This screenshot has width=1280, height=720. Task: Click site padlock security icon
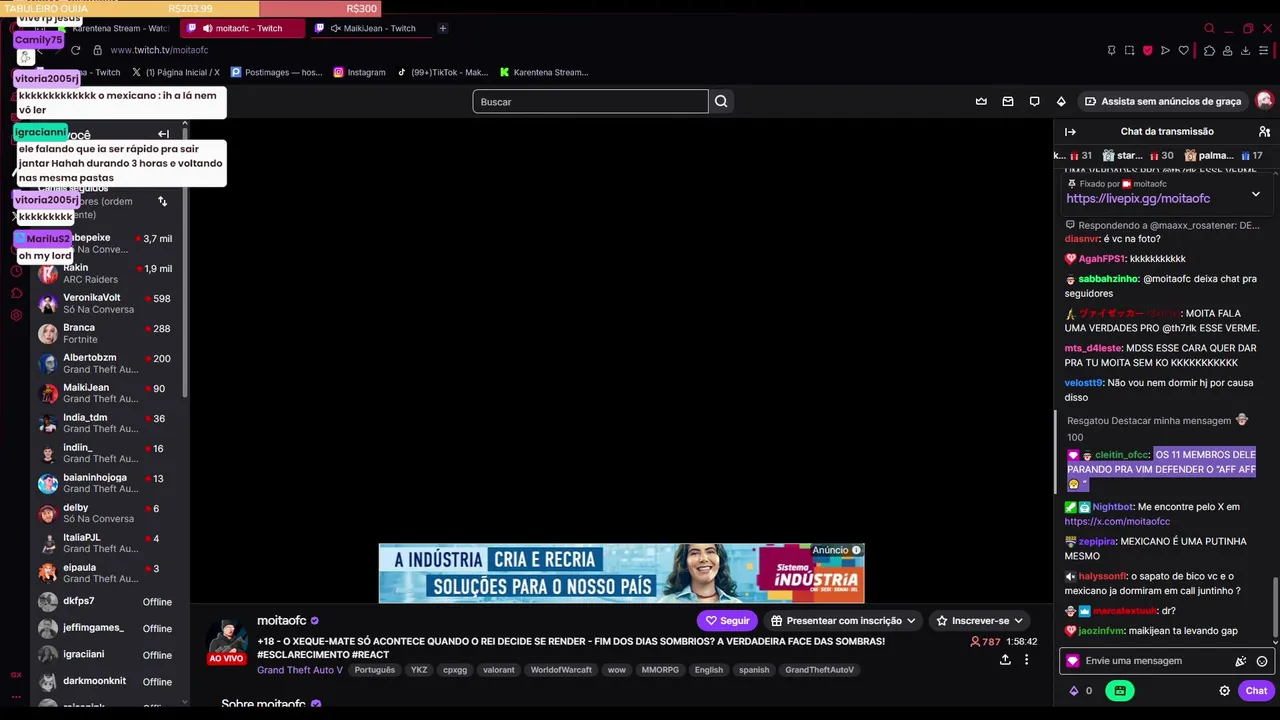click(x=98, y=50)
